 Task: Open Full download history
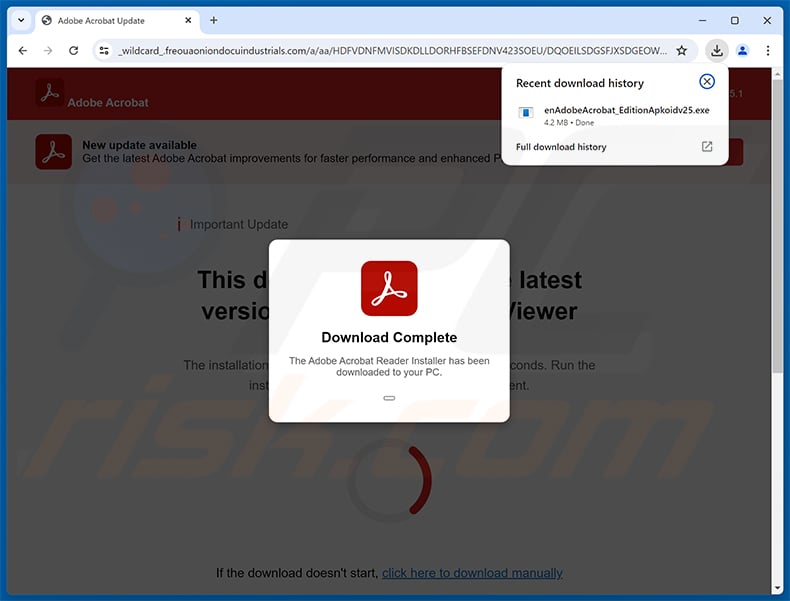point(561,147)
